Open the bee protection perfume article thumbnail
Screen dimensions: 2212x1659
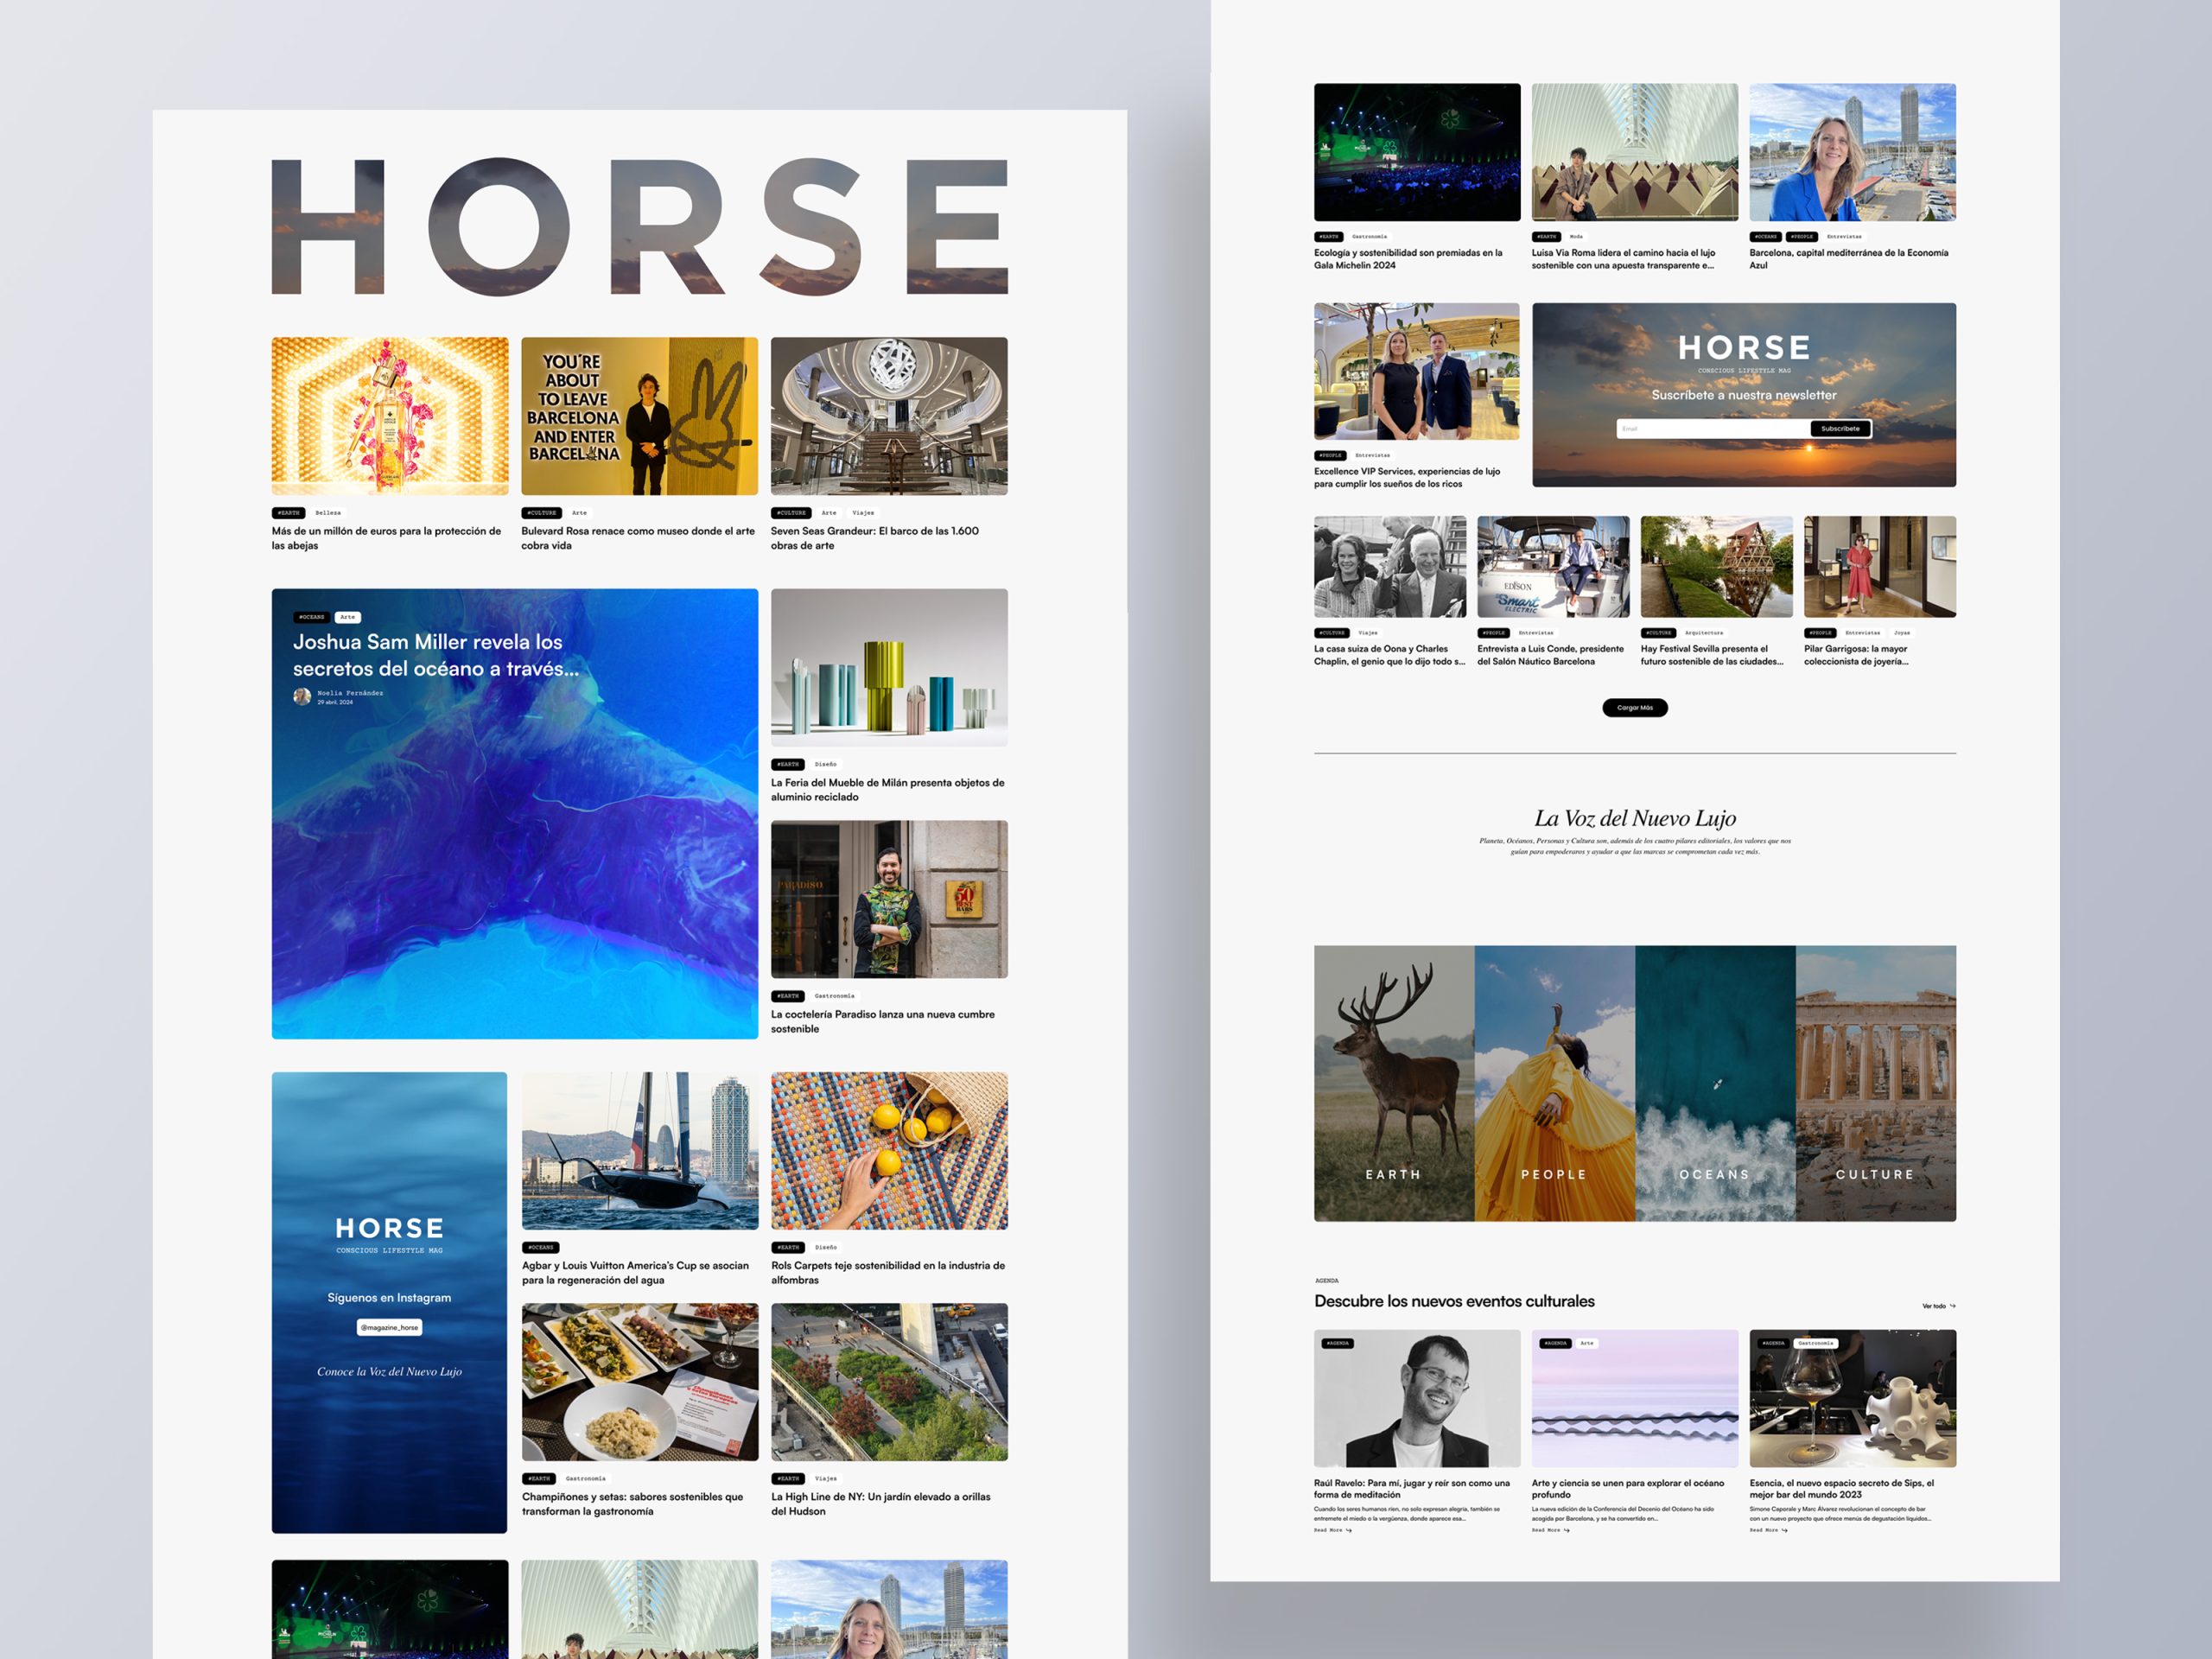pyautogui.click(x=390, y=416)
